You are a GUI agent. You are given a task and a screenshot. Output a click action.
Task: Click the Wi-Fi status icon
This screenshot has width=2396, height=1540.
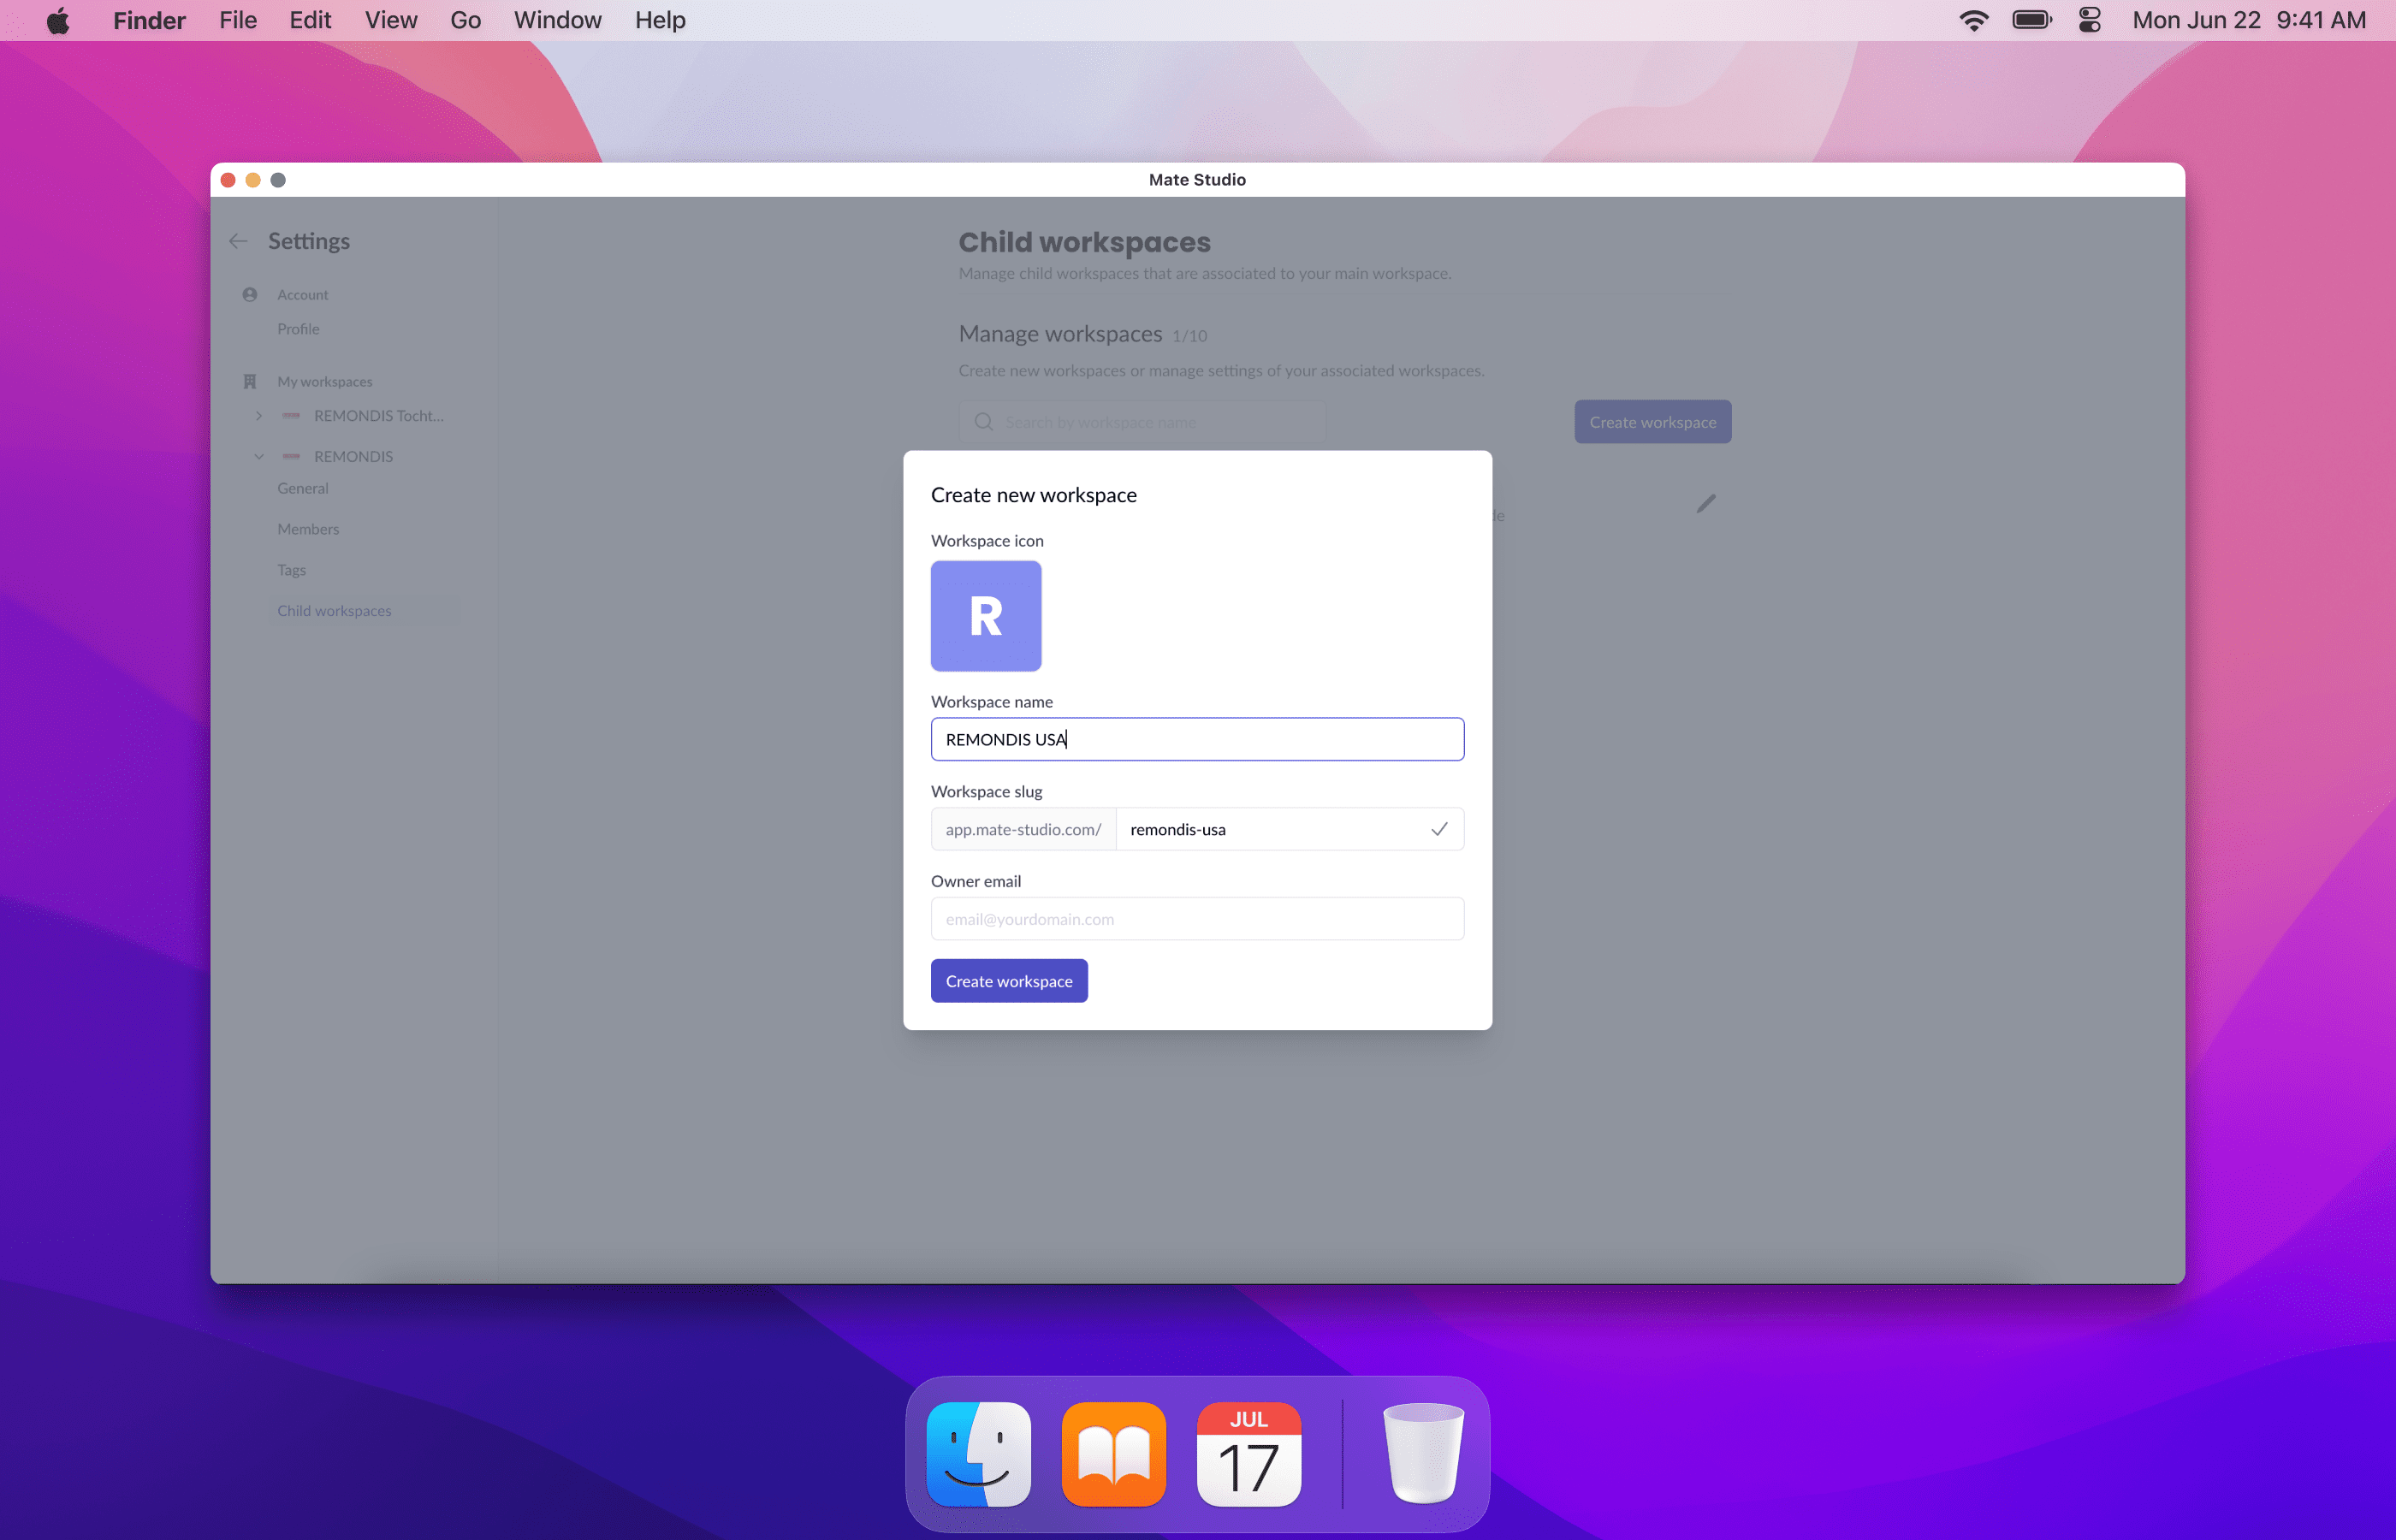1974,20
